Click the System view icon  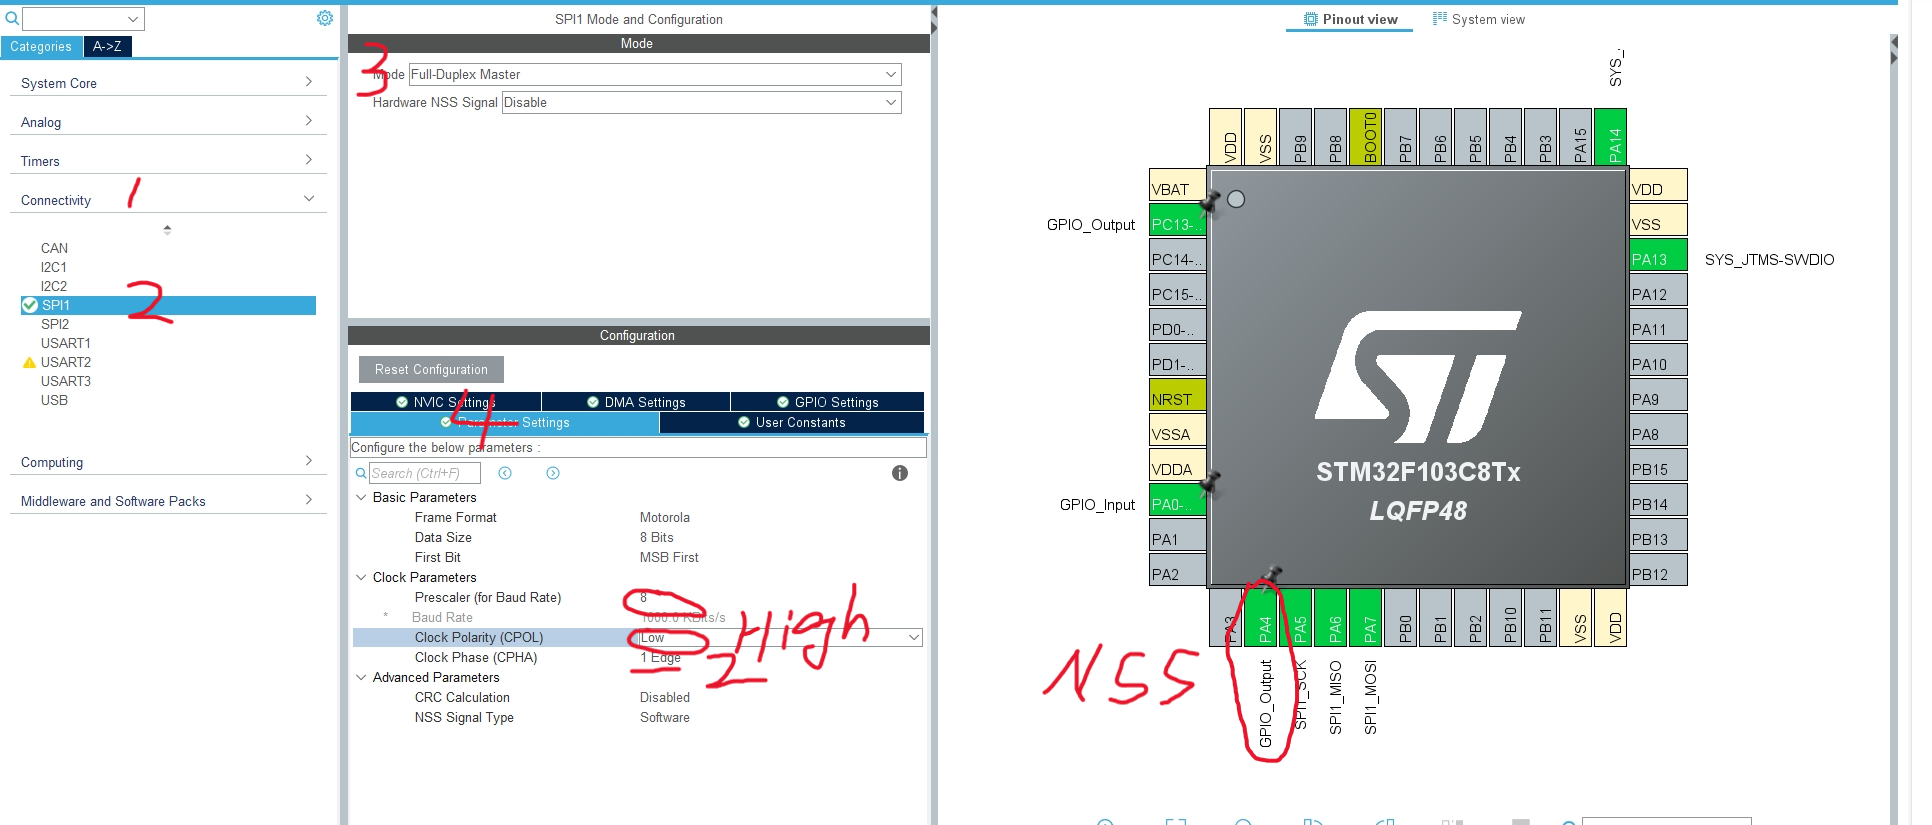tap(1440, 19)
